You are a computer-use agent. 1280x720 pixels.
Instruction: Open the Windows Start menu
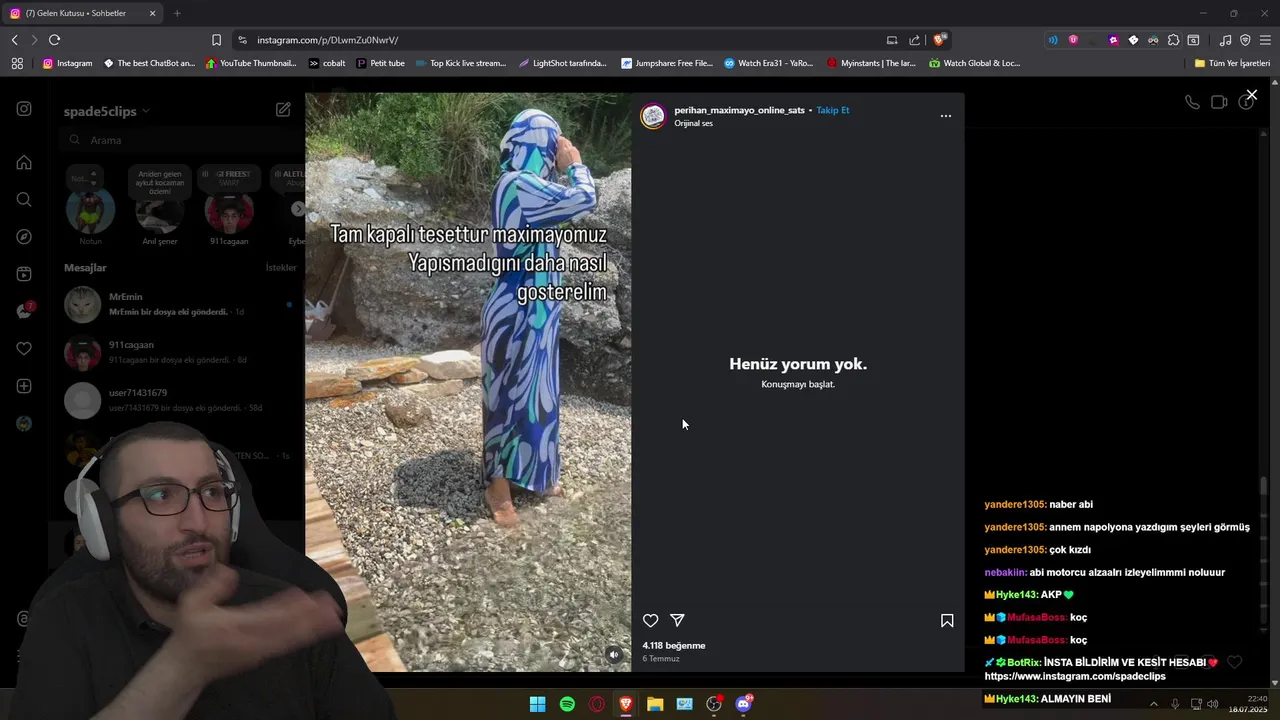click(x=537, y=704)
